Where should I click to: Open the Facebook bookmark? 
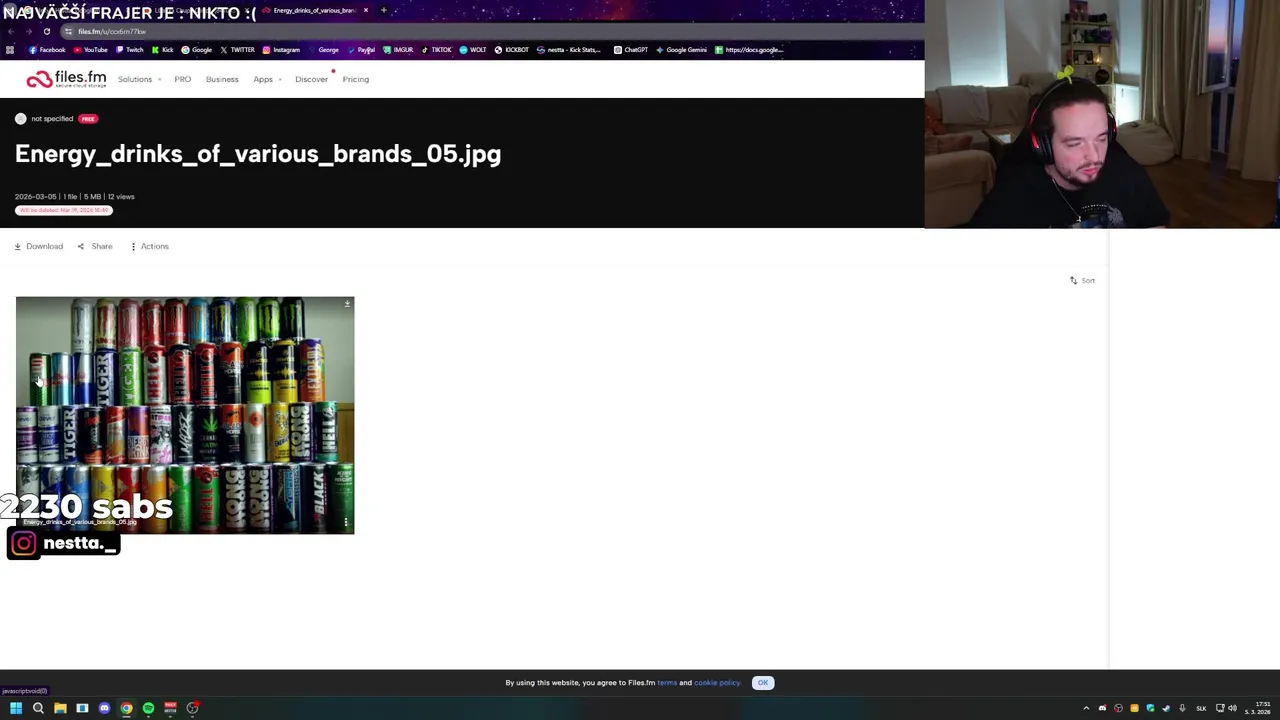[x=47, y=50]
